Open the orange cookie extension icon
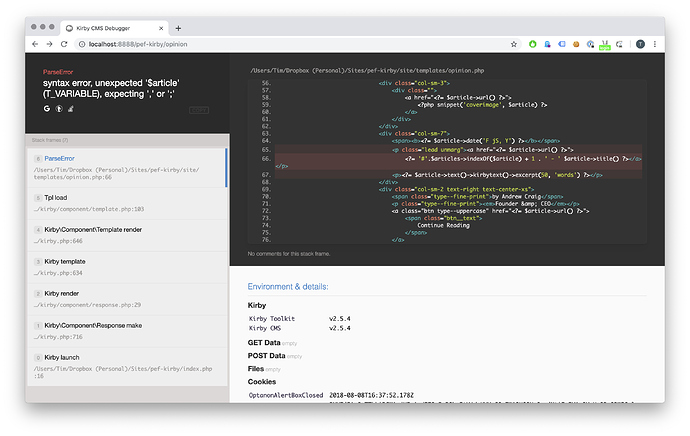Screen dimensions: 690x436 tap(576, 44)
